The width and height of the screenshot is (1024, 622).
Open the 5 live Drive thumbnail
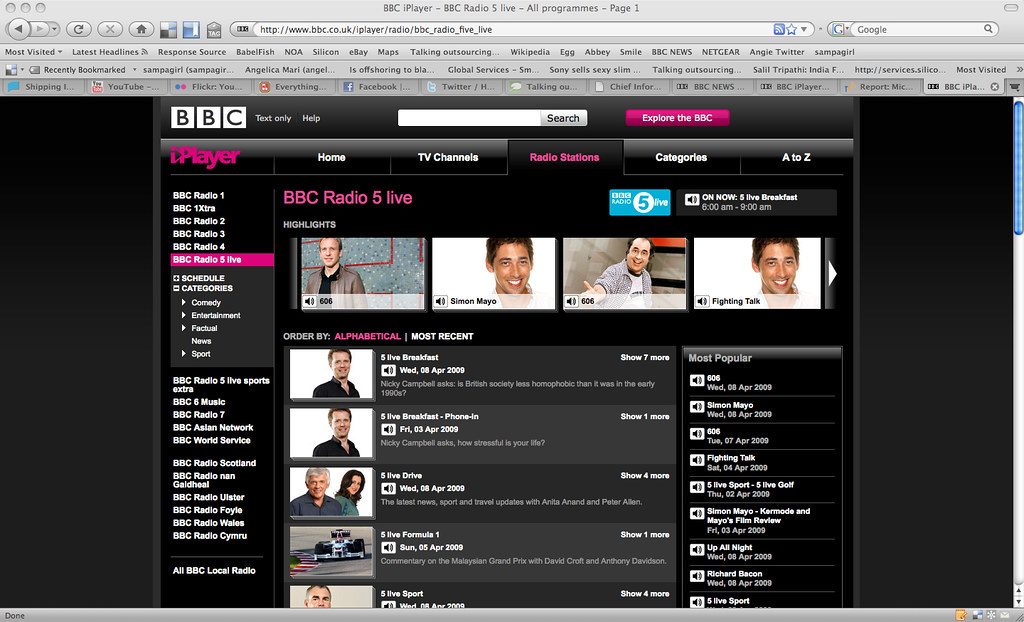(332, 492)
